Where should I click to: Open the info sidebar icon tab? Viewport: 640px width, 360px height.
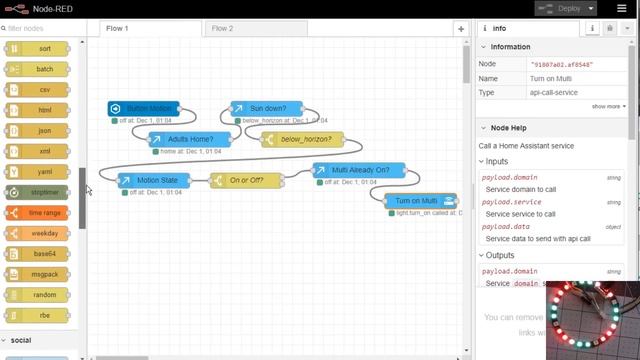(x=592, y=28)
